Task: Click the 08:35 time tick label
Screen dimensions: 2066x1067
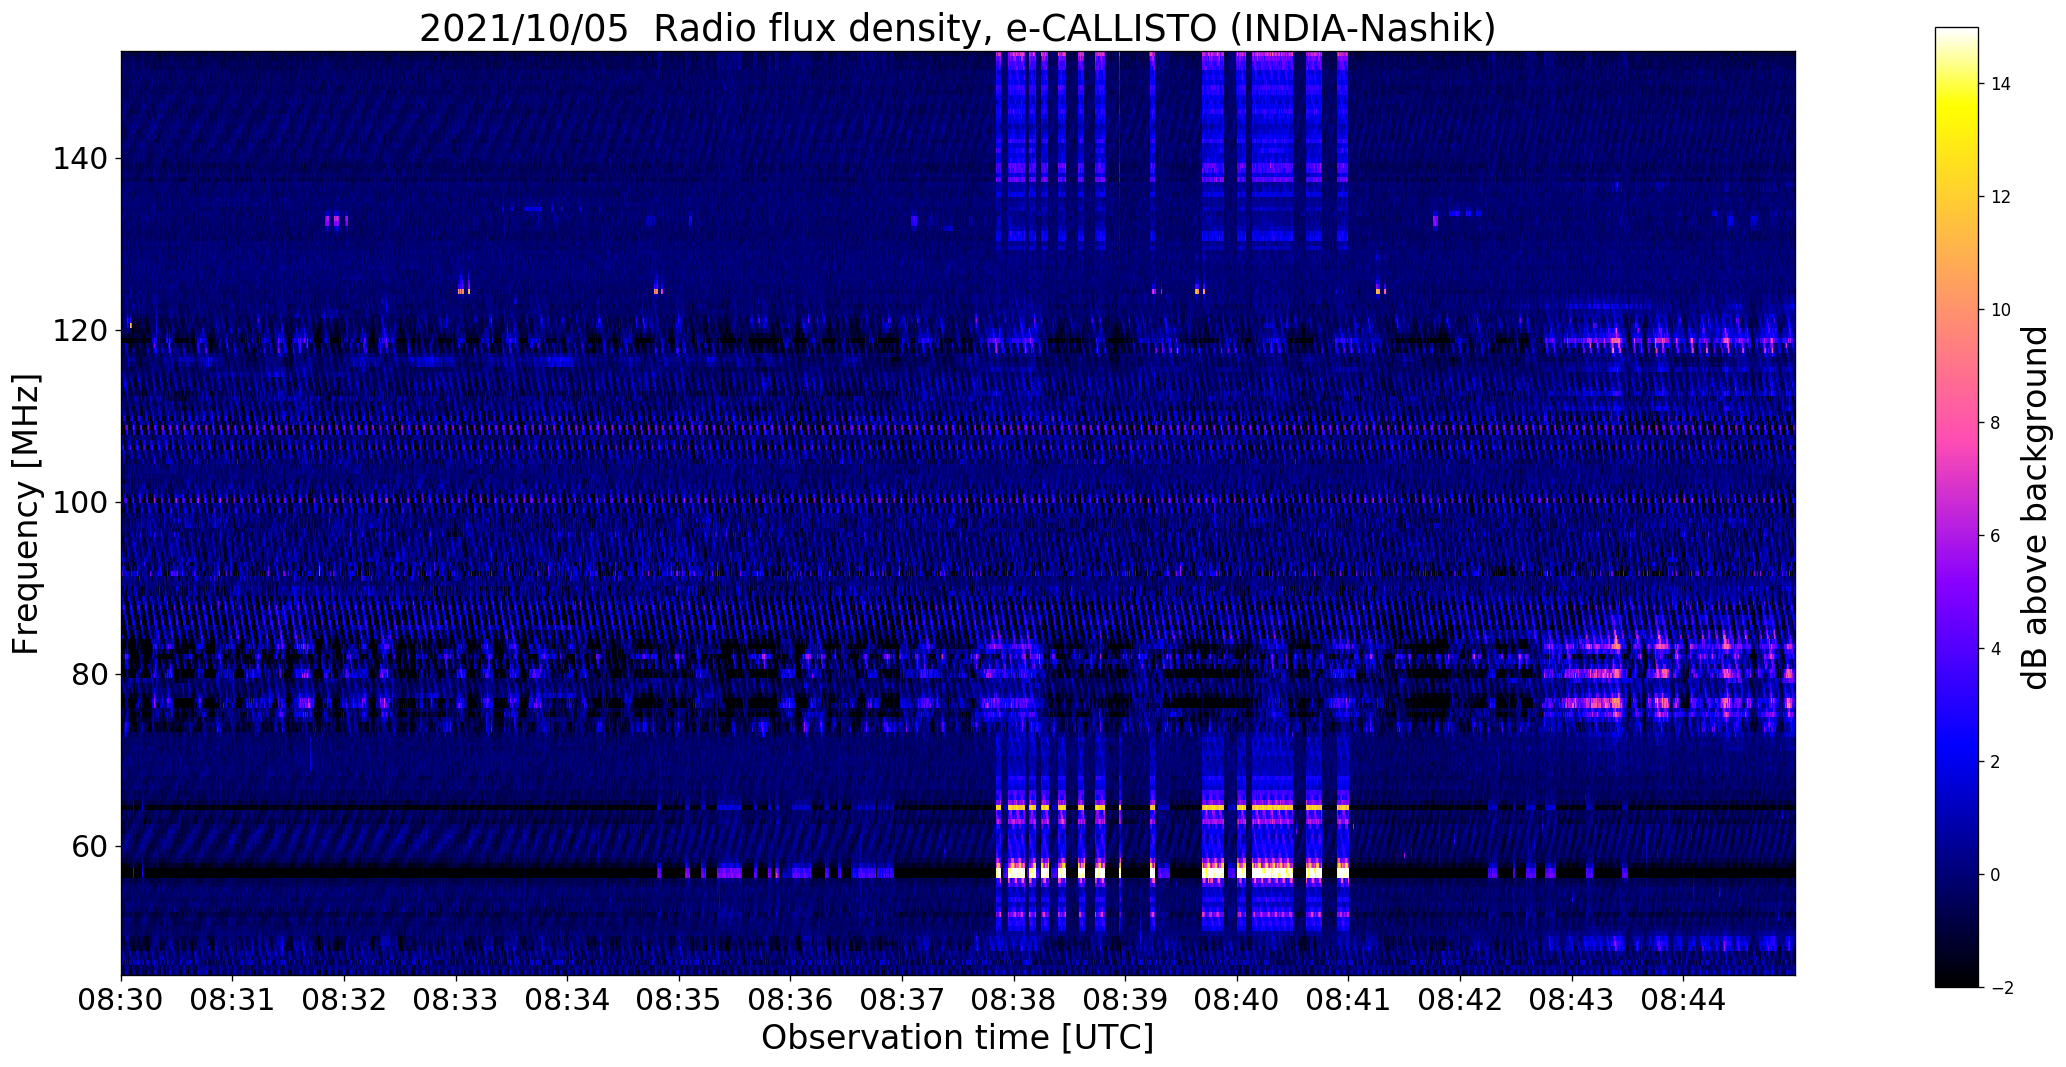Action: [x=679, y=1000]
